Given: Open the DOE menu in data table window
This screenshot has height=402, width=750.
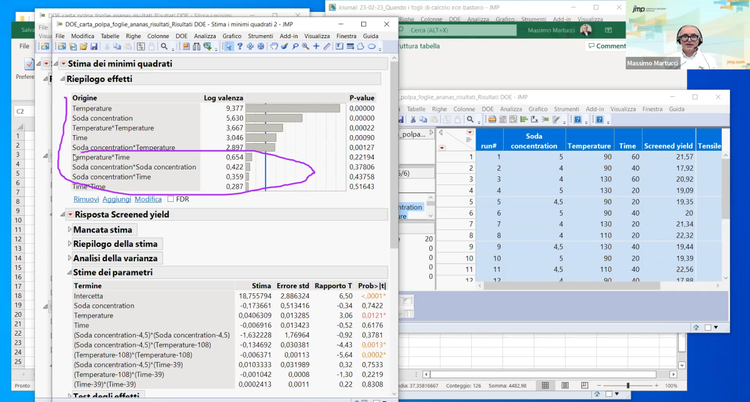Looking at the screenshot, I should tap(487, 108).
